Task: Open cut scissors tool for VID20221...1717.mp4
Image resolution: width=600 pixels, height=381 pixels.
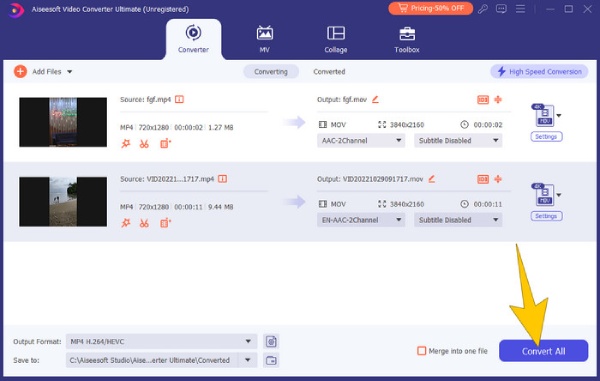Action: [x=144, y=223]
